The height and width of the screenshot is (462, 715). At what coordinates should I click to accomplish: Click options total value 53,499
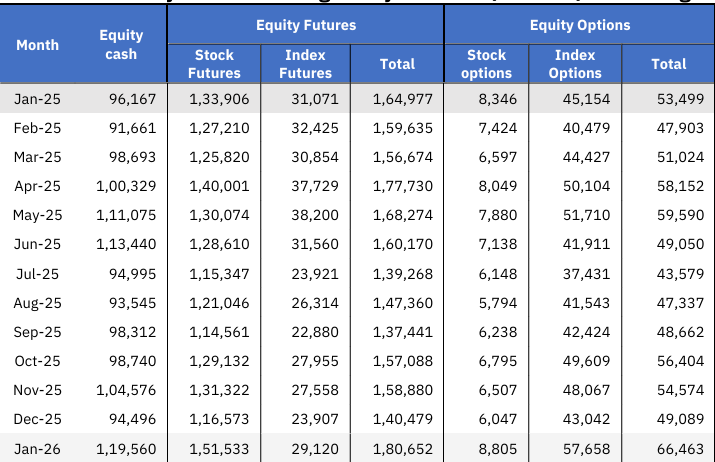680,99
